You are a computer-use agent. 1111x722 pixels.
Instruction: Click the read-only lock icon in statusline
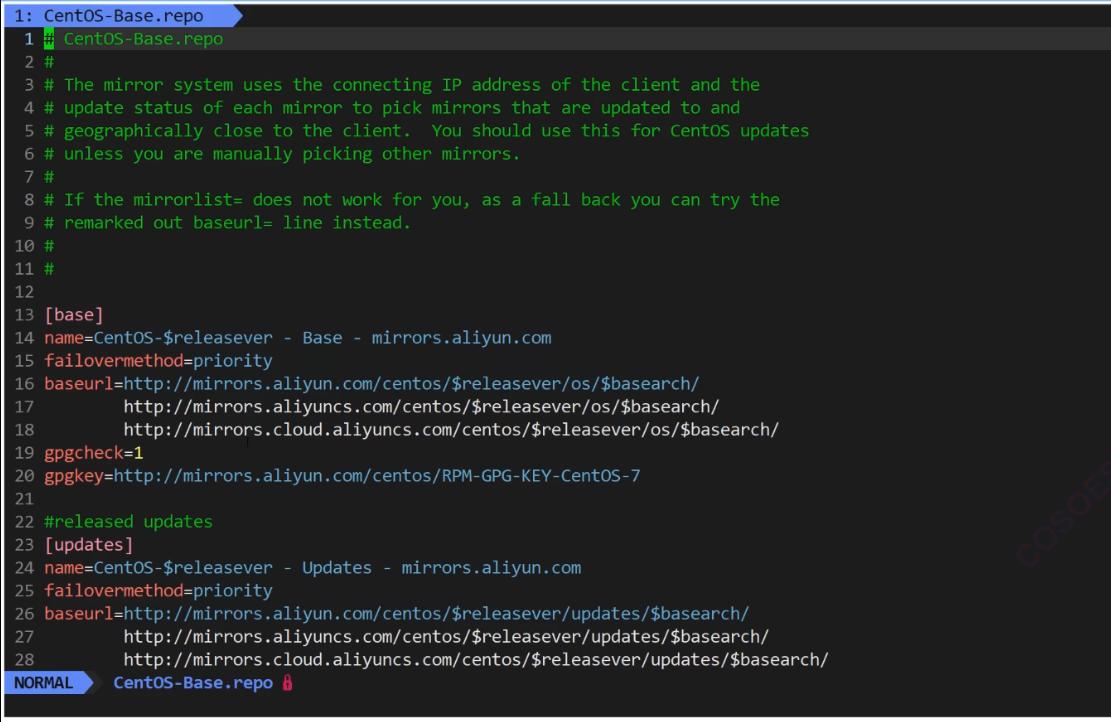[287, 682]
